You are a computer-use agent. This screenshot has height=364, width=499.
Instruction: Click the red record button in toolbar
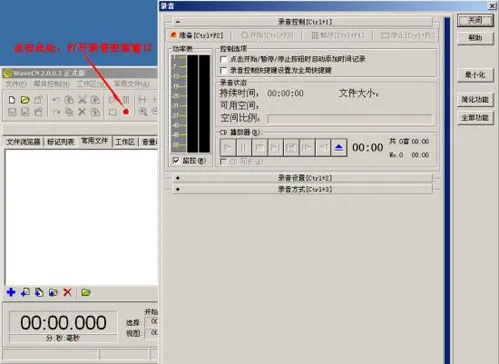[126, 112]
